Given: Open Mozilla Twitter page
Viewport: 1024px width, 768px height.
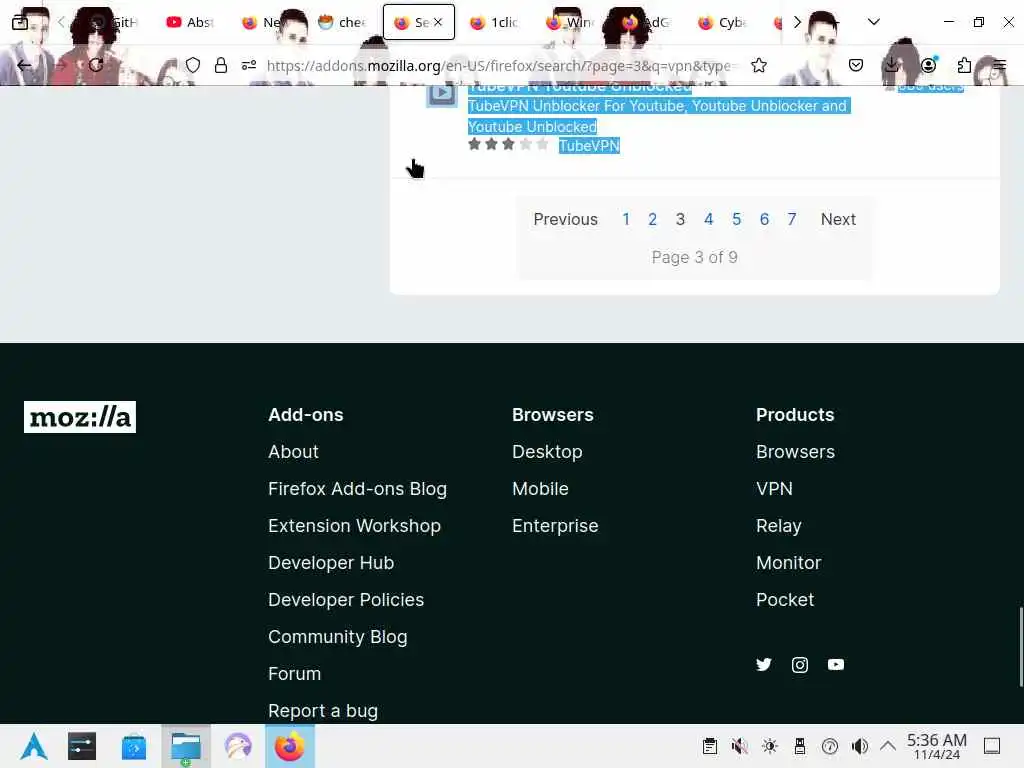Looking at the screenshot, I should pyautogui.click(x=763, y=665).
